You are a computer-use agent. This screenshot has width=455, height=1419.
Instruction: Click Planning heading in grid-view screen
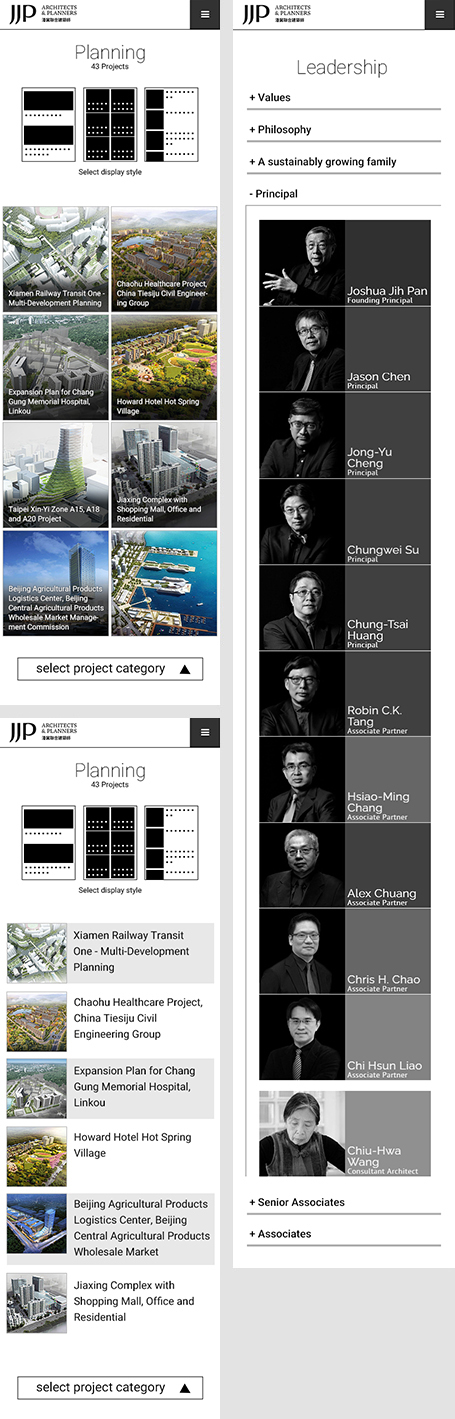point(110,52)
